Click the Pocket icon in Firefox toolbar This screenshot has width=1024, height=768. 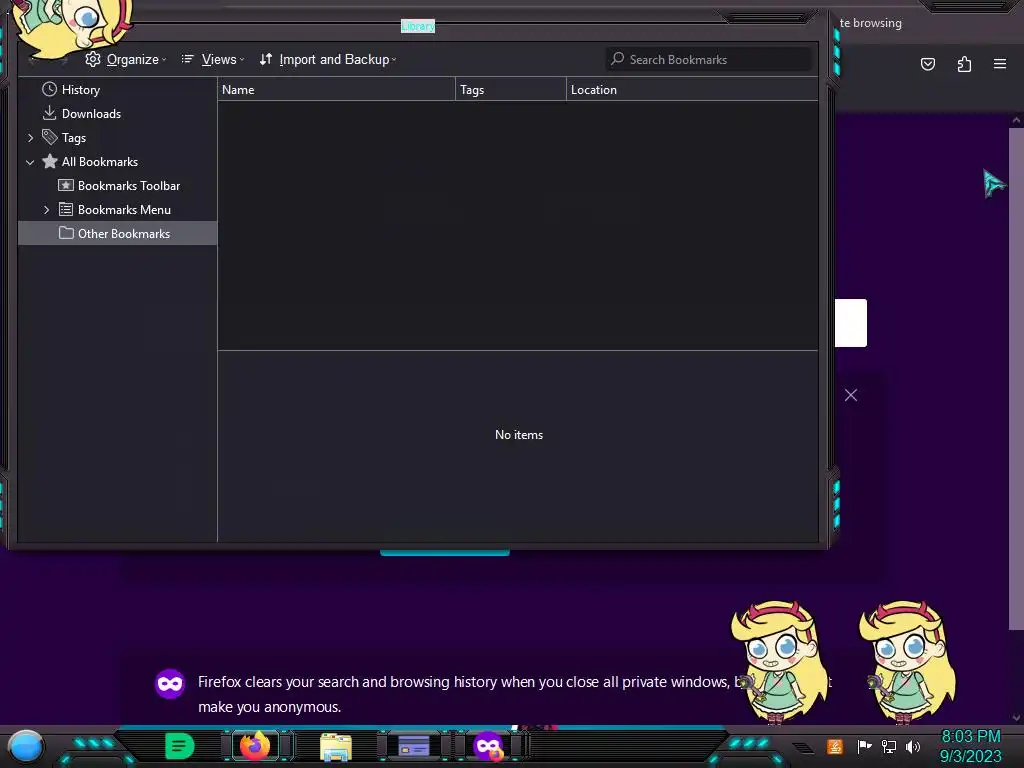927,64
